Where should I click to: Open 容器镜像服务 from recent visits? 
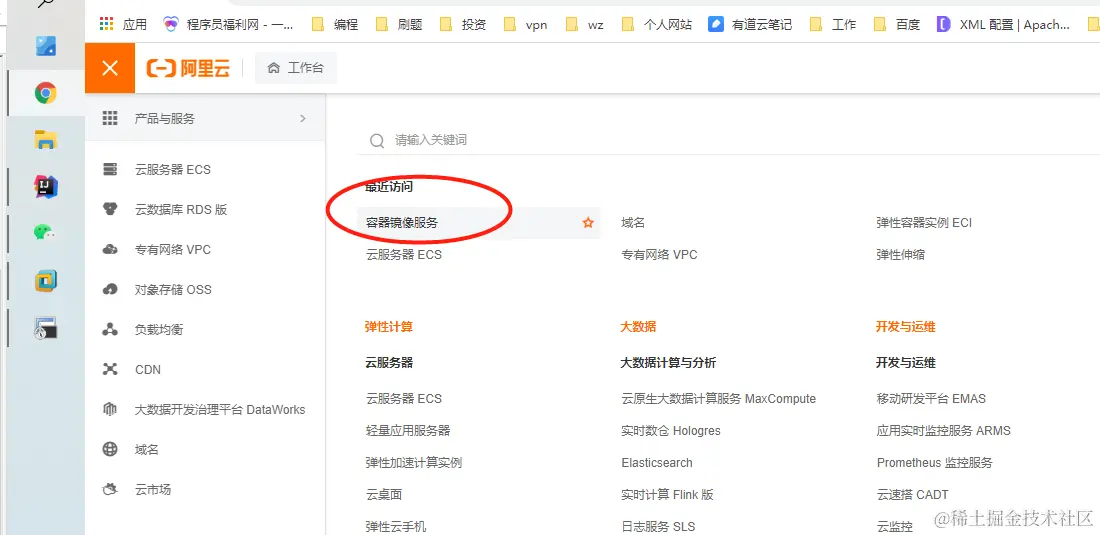(402, 223)
